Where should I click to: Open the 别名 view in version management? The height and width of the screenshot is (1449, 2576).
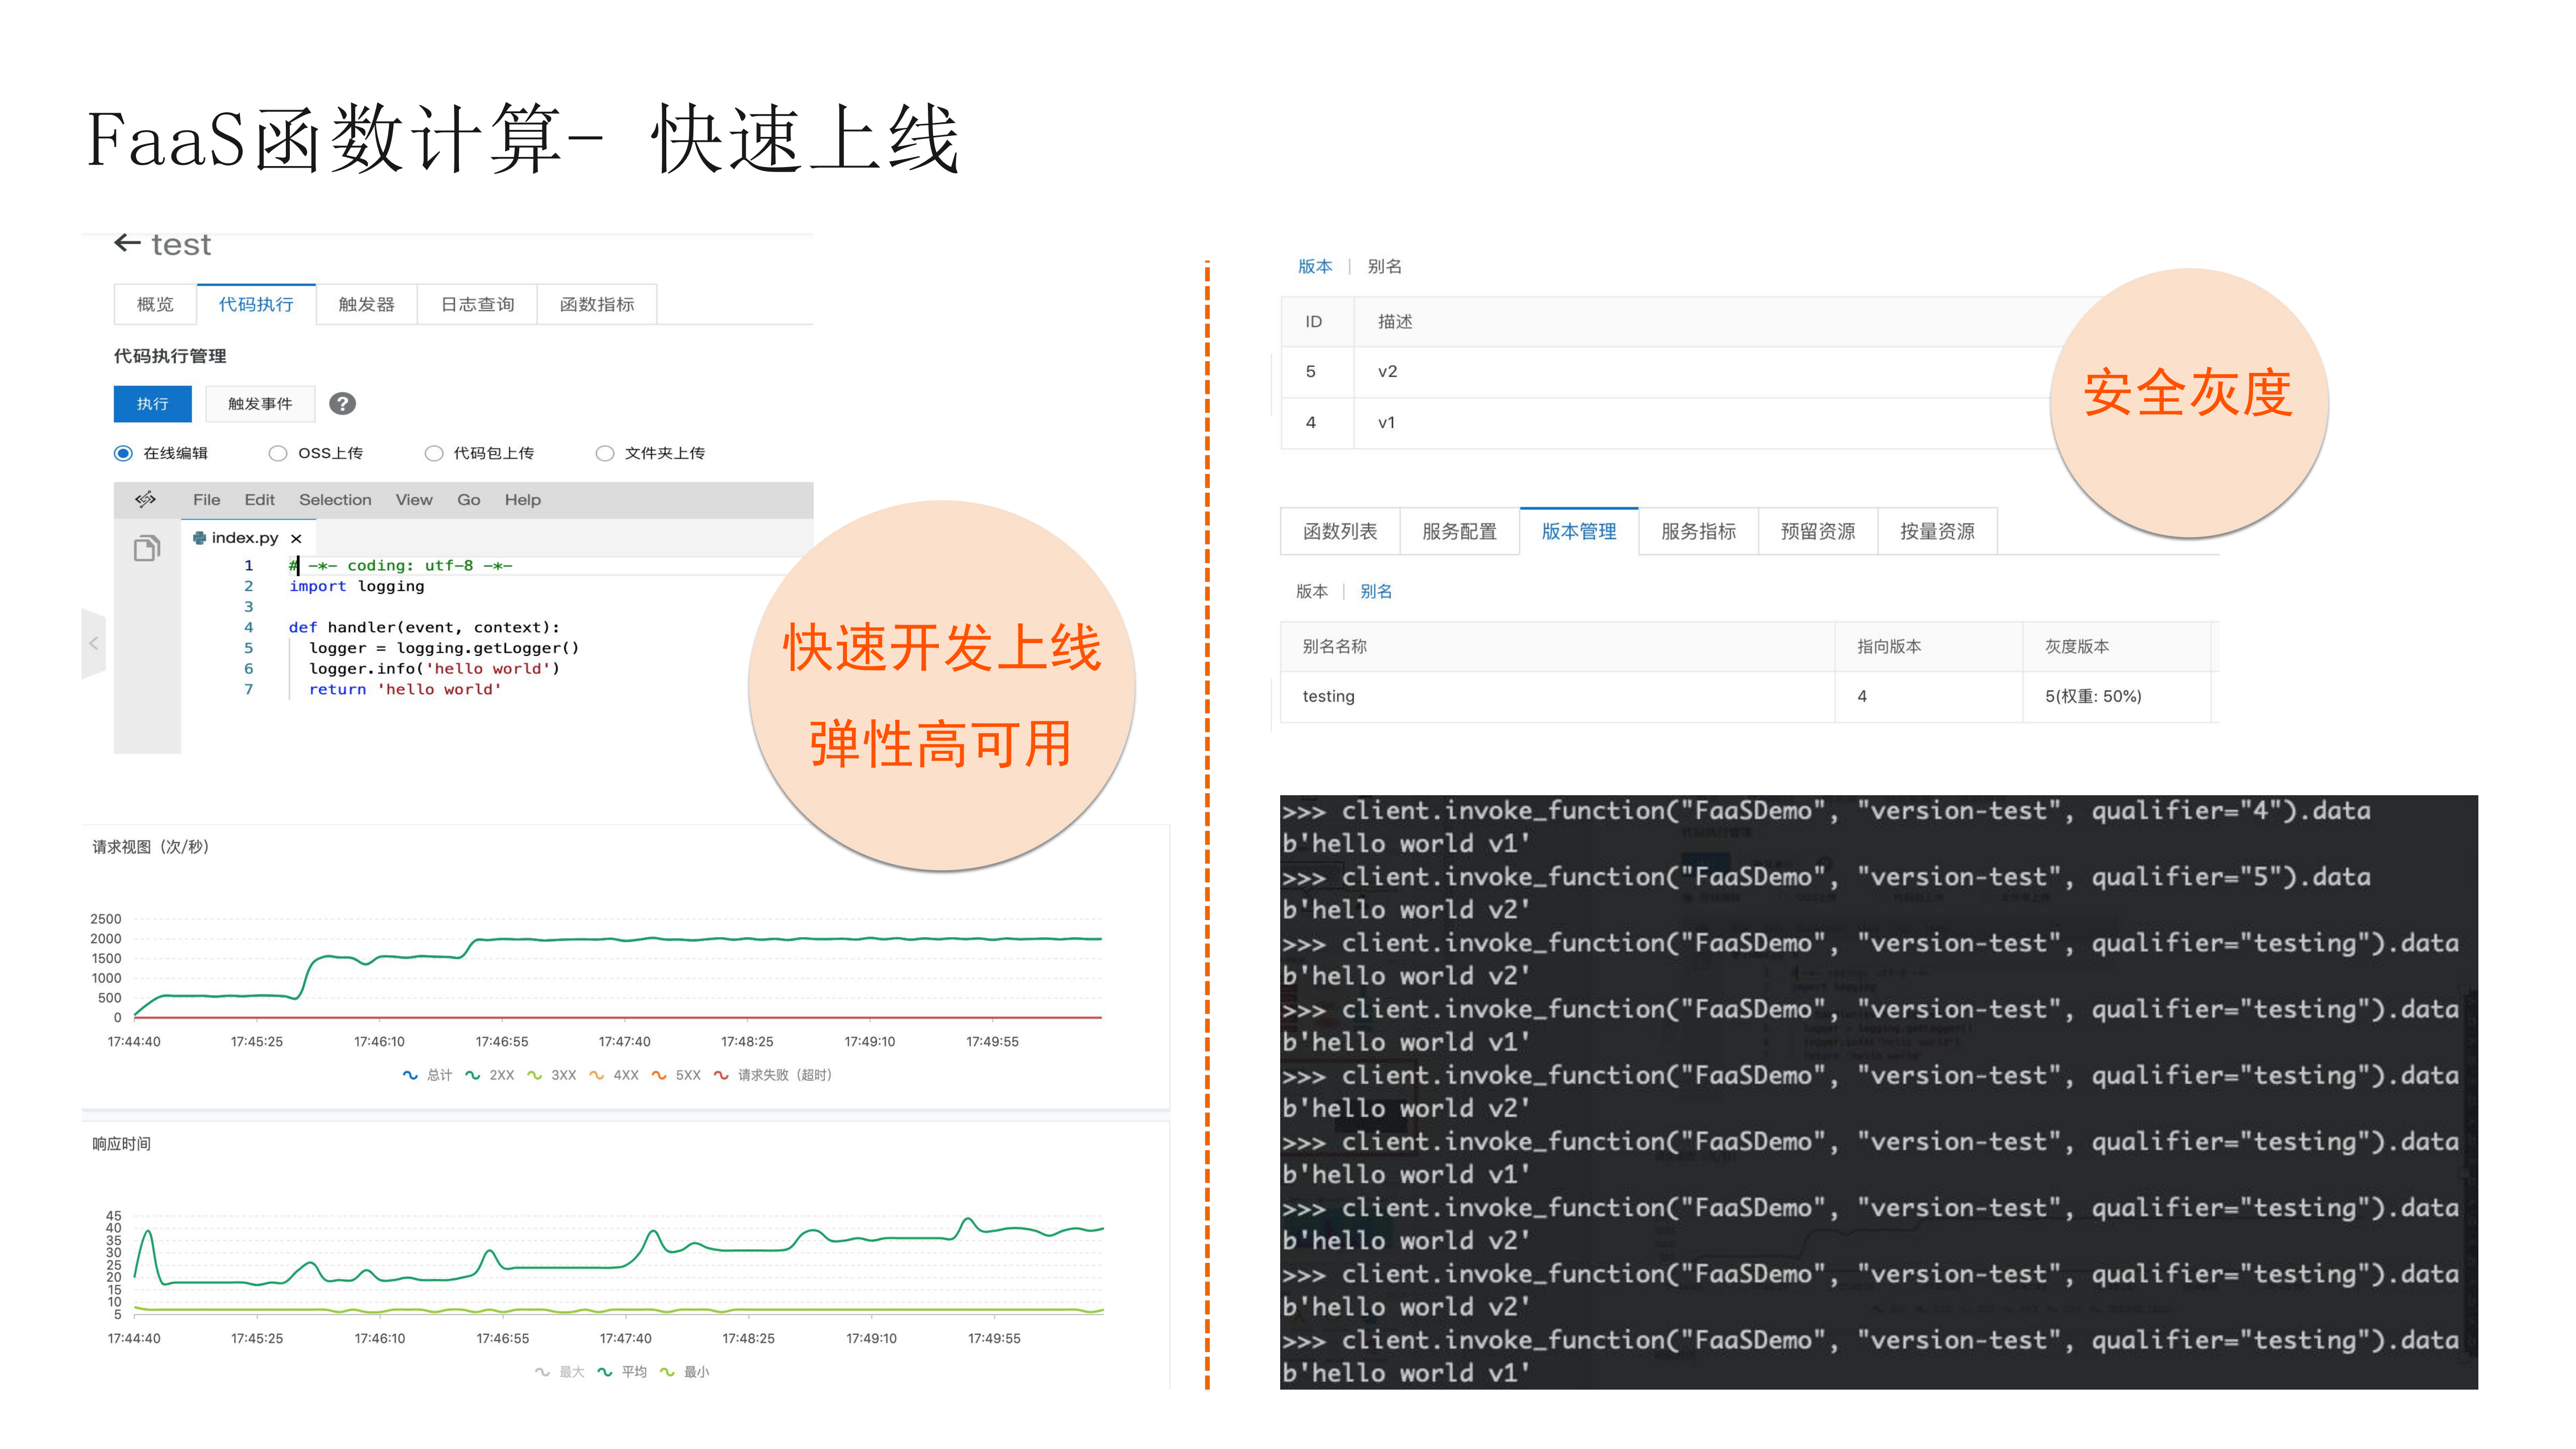tap(1376, 591)
